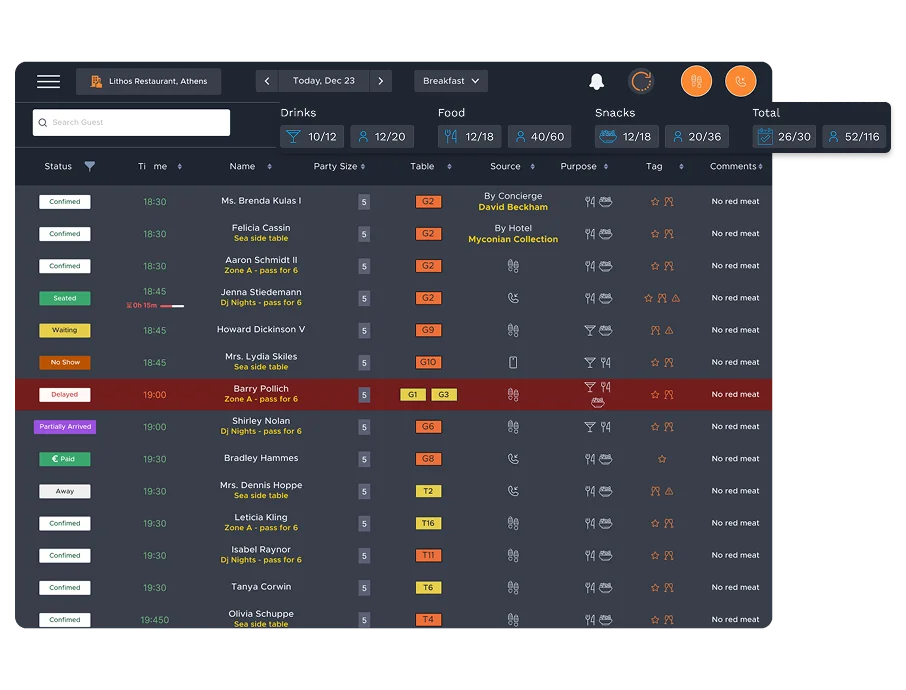Click the warning tag for Mrs. Dennis Hopple

click(669, 491)
